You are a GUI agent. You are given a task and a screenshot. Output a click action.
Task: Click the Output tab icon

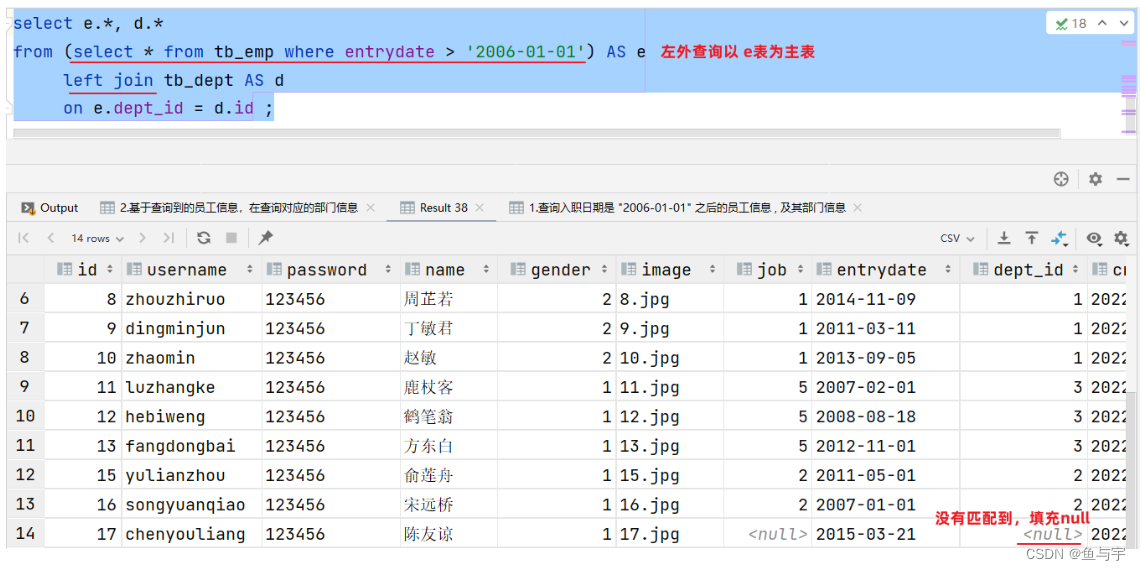click(x=28, y=207)
